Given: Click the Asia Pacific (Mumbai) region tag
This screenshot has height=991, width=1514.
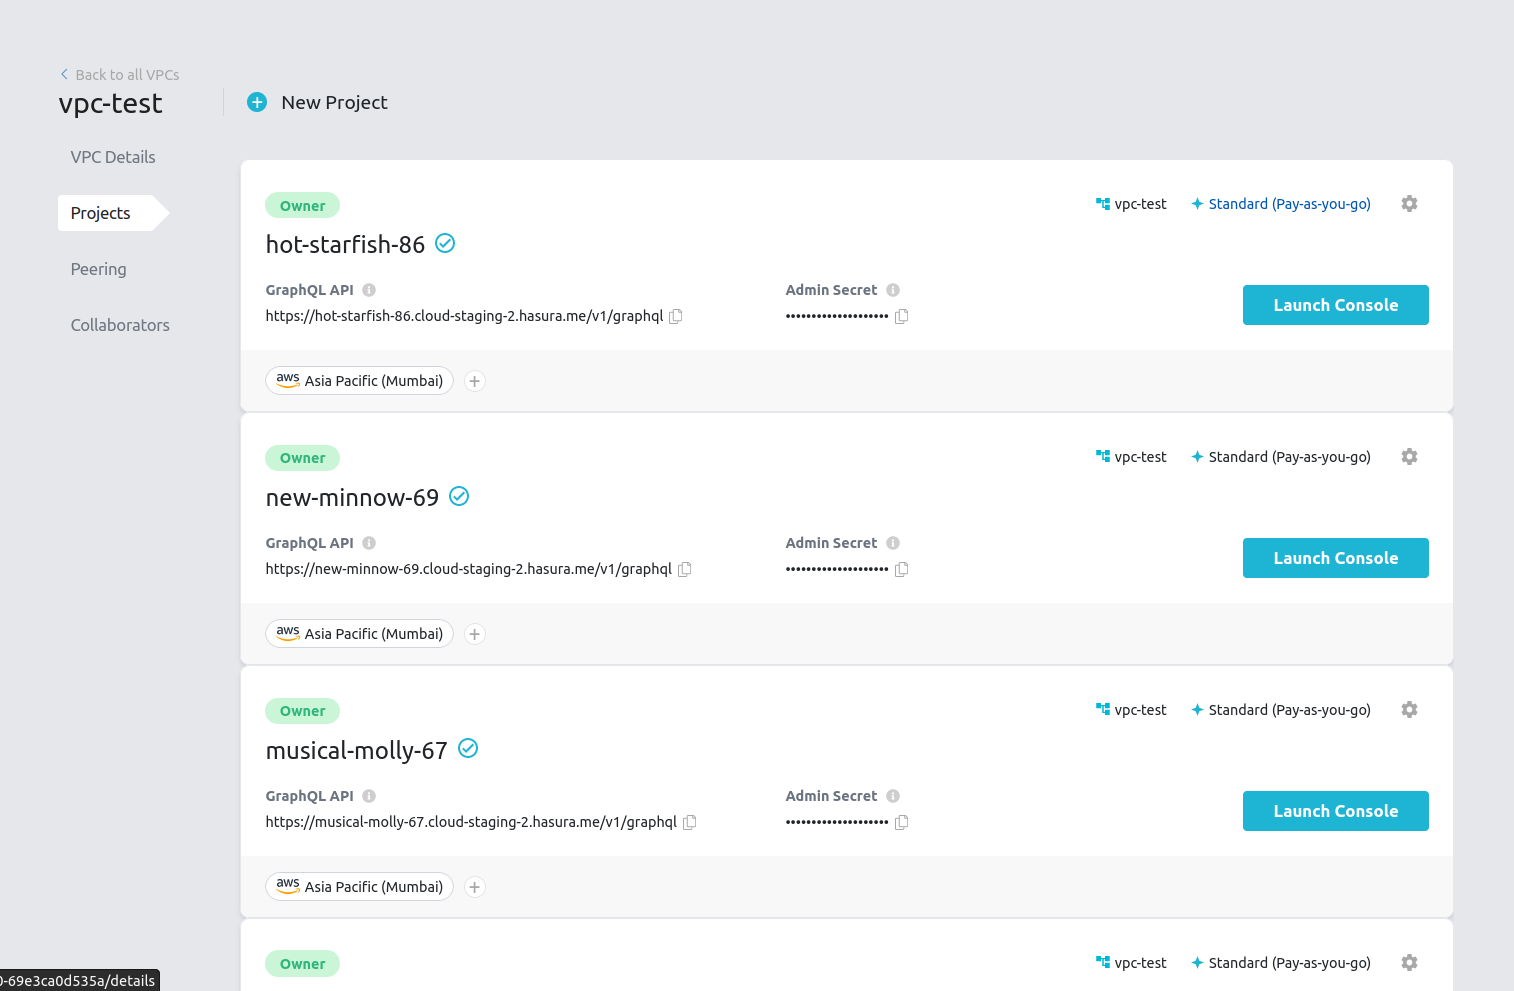Looking at the screenshot, I should coord(359,381).
